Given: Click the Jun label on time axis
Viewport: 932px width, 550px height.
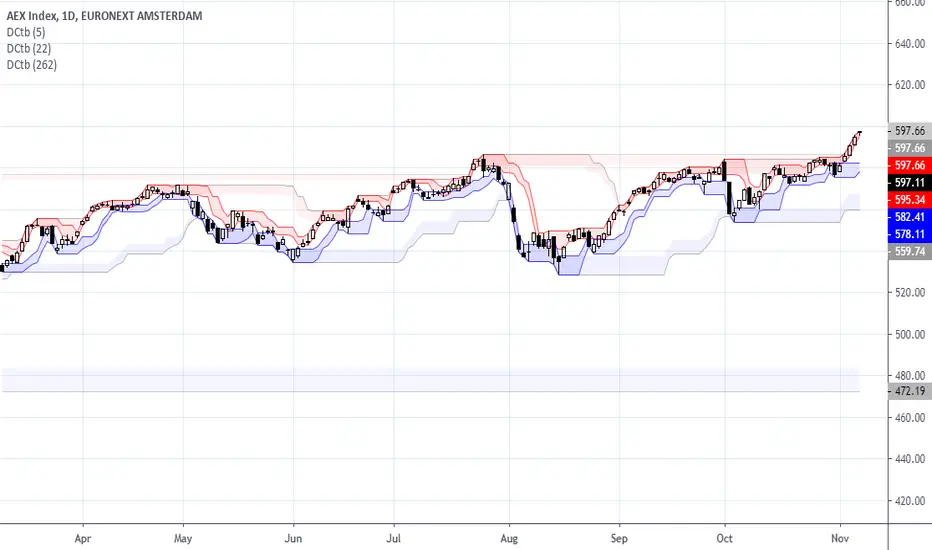Looking at the screenshot, I should (x=293, y=539).
